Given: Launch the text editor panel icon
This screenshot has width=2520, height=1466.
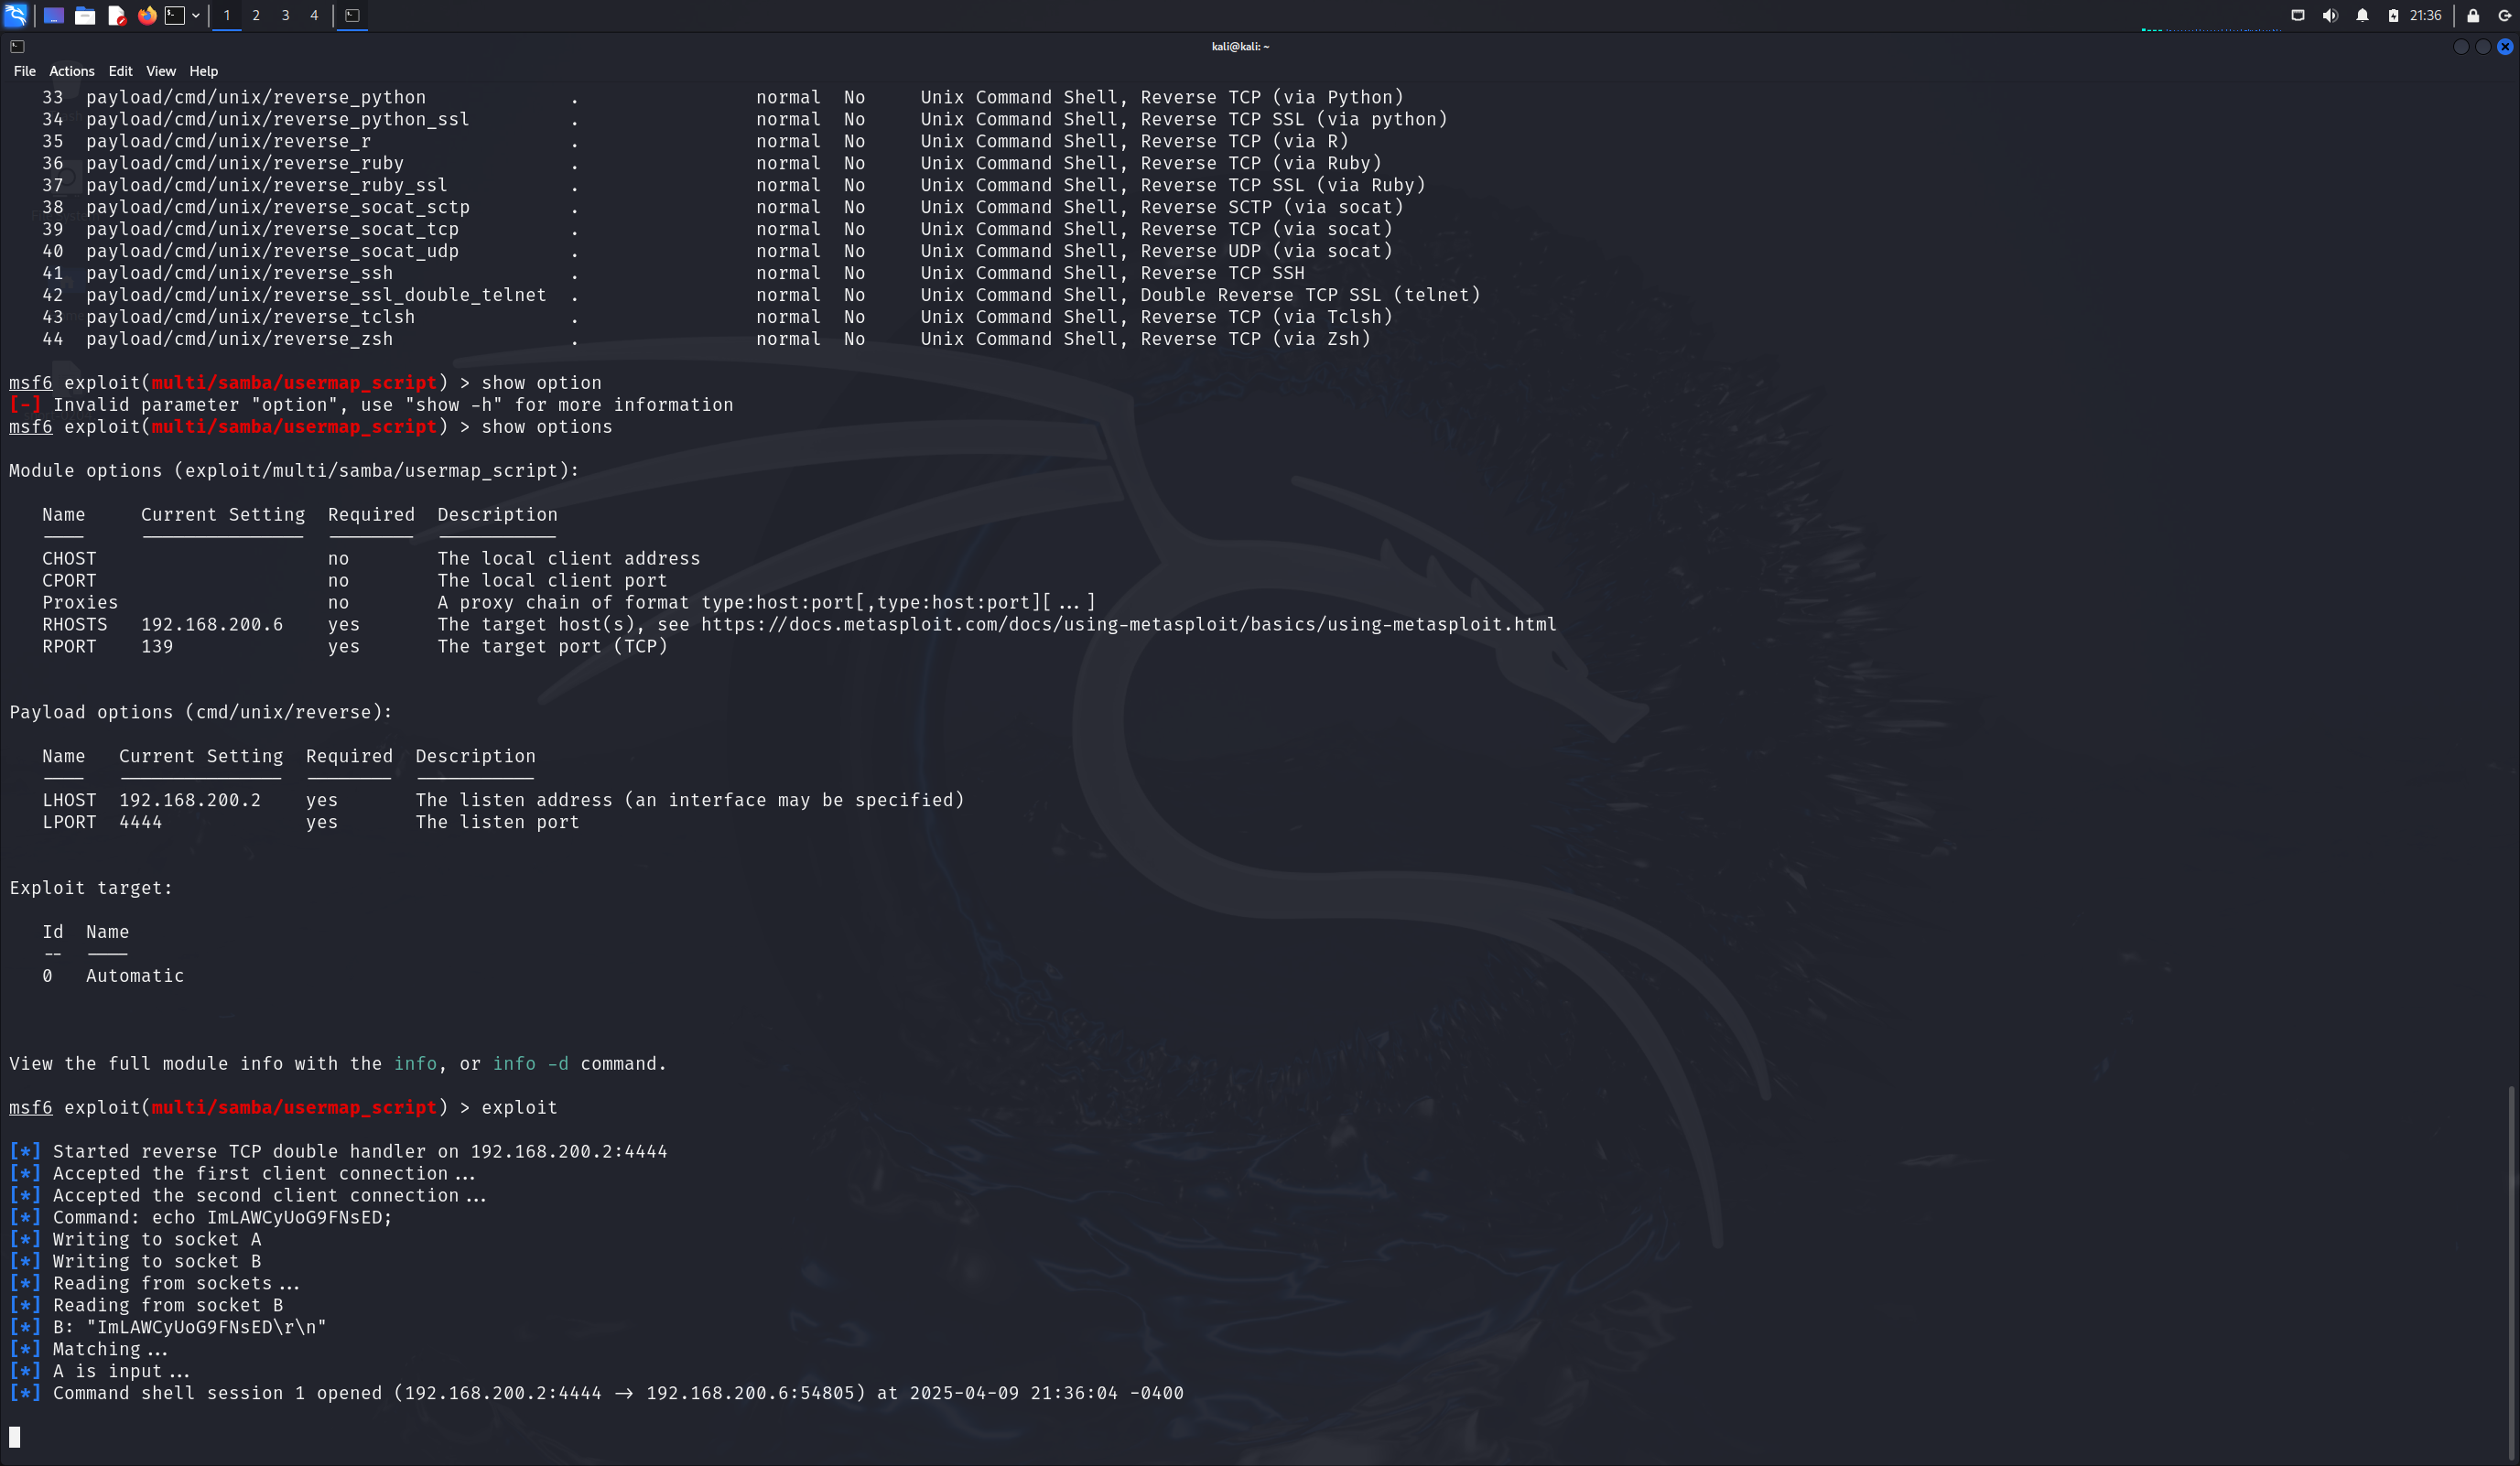Looking at the screenshot, I should [116, 15].
